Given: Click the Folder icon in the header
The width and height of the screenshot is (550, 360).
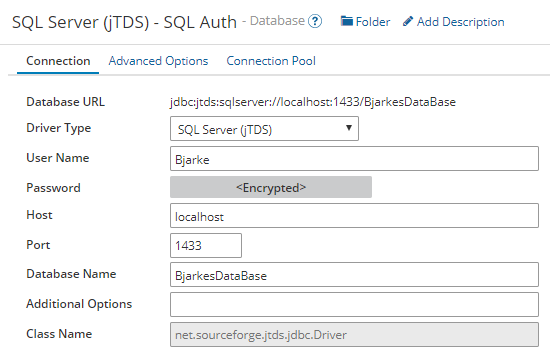Looking at the screenshot, I should [x=347, y=21].
